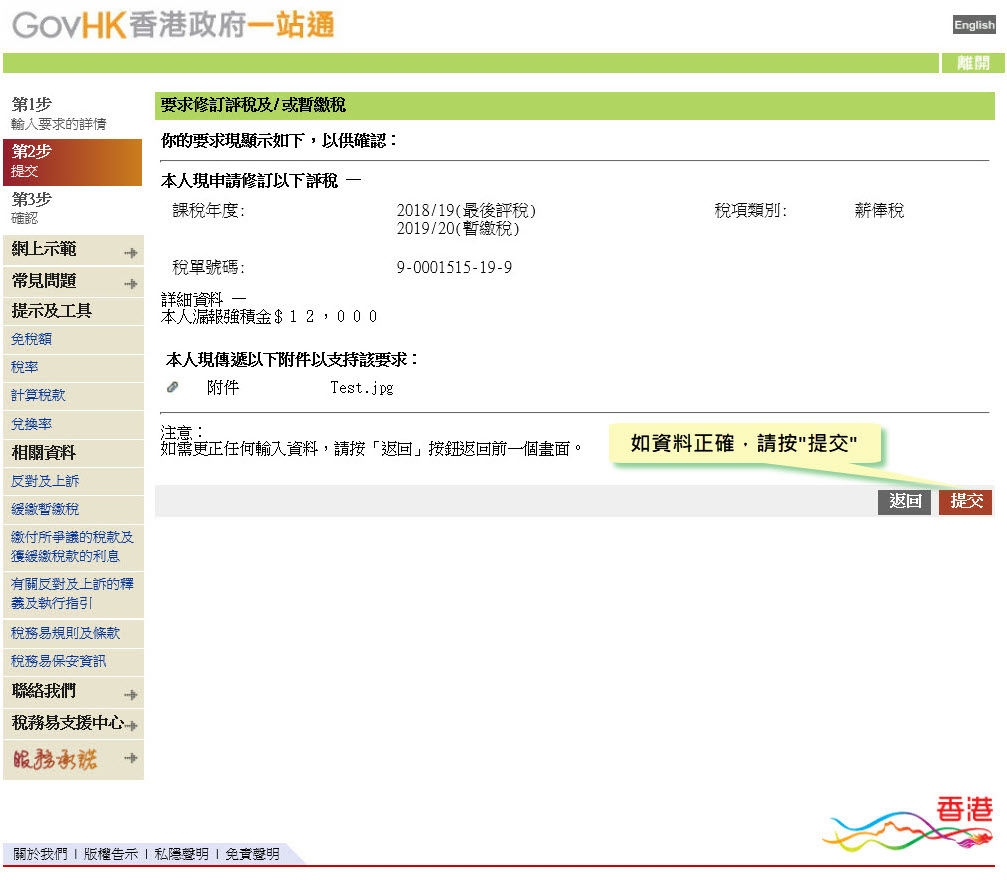Select 第2步 提交 step

73,162
